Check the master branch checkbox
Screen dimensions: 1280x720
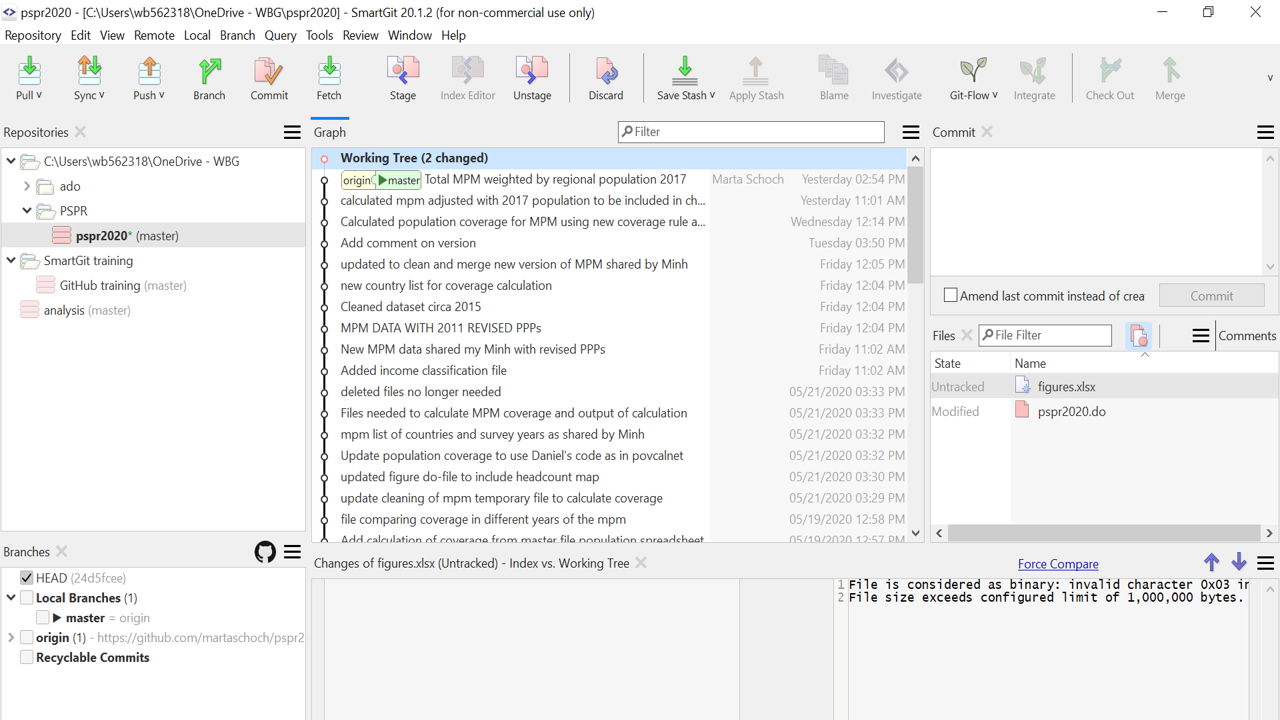pyautogui.click(x=43, y=618)
